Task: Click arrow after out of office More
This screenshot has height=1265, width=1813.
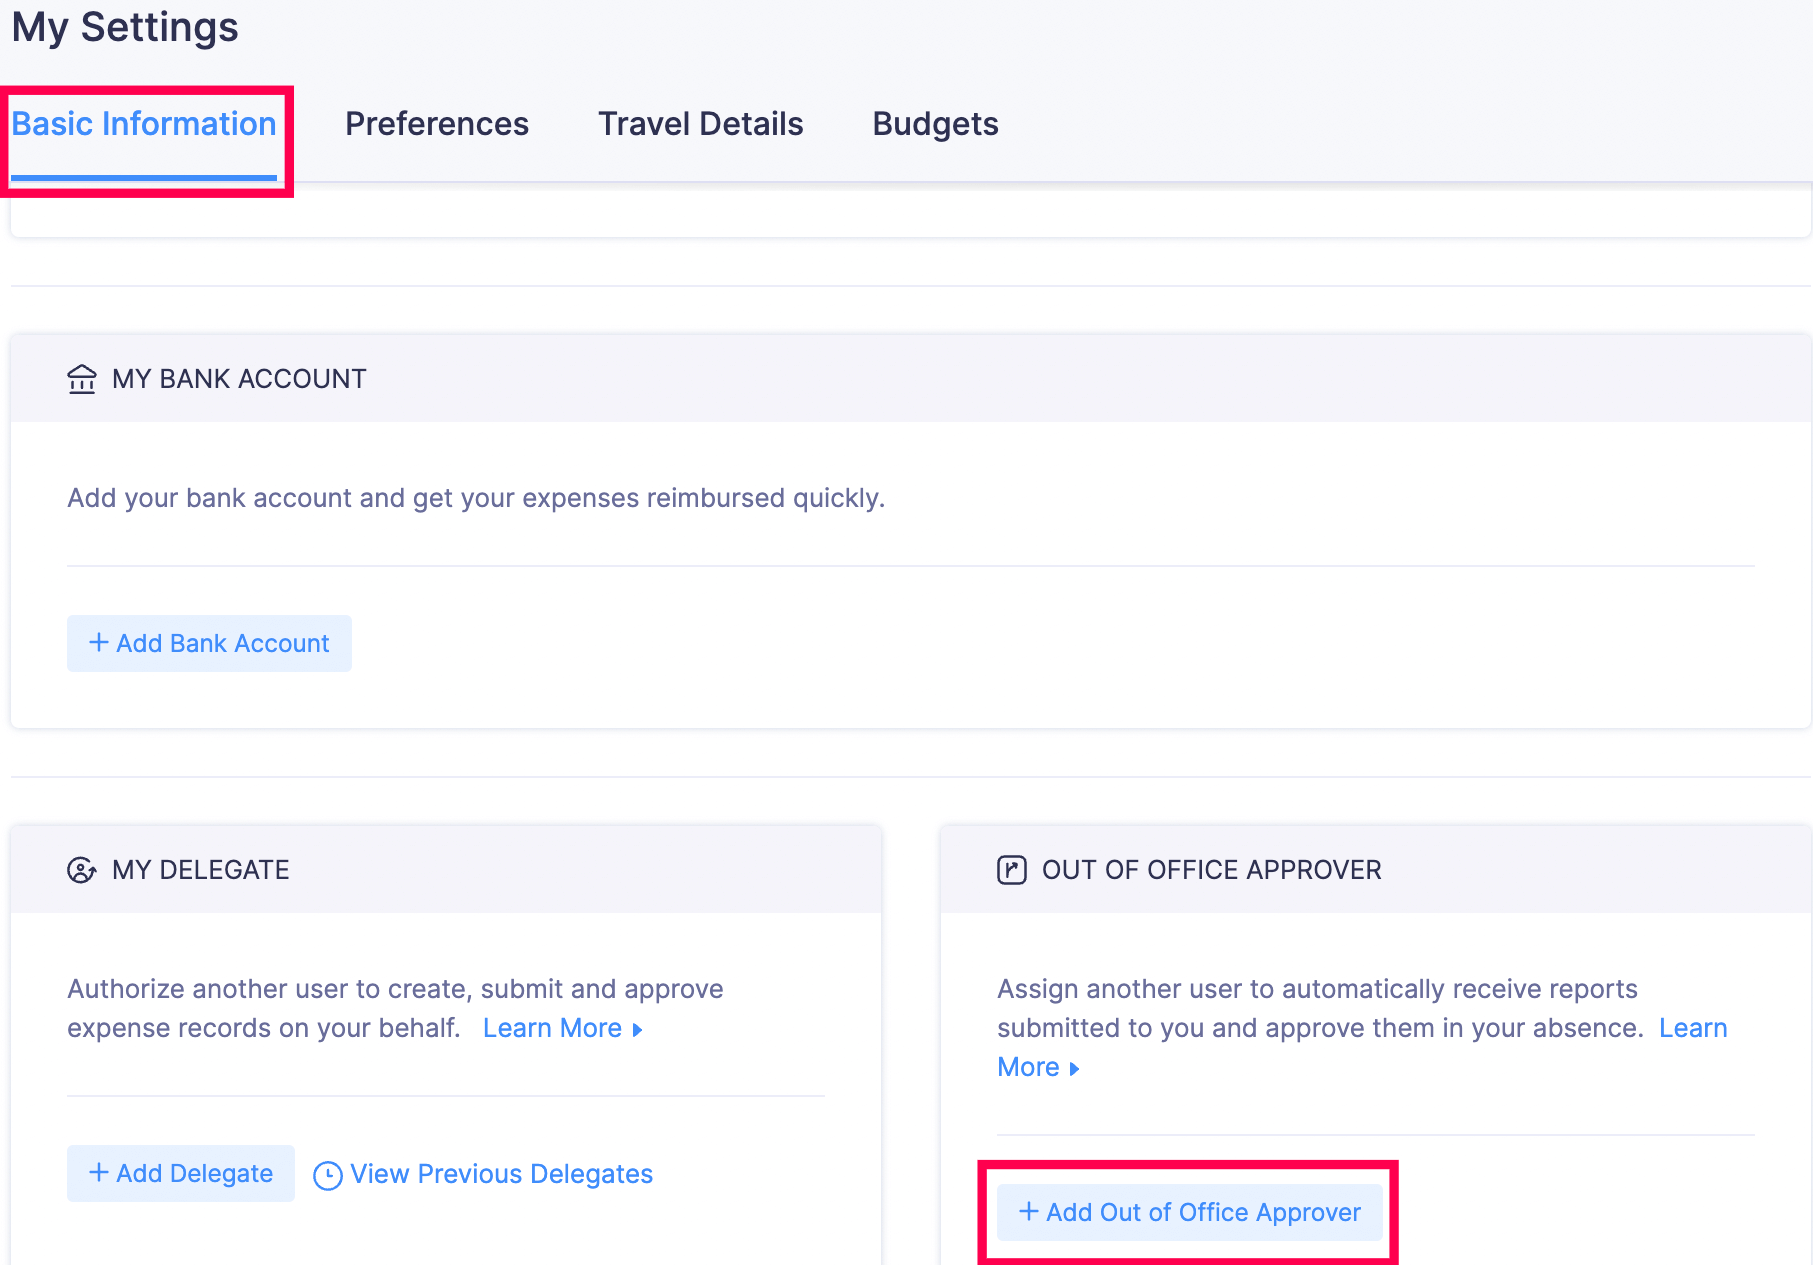Action: tap(1075, 1069)
